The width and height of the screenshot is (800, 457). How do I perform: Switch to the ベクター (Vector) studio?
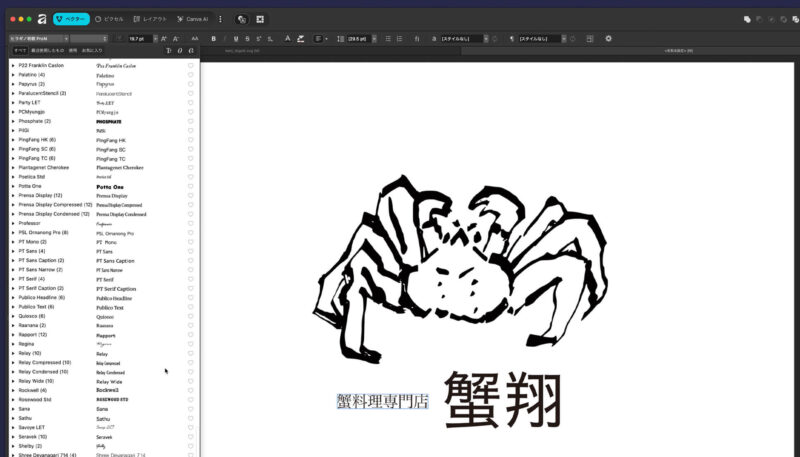[71, 19]
